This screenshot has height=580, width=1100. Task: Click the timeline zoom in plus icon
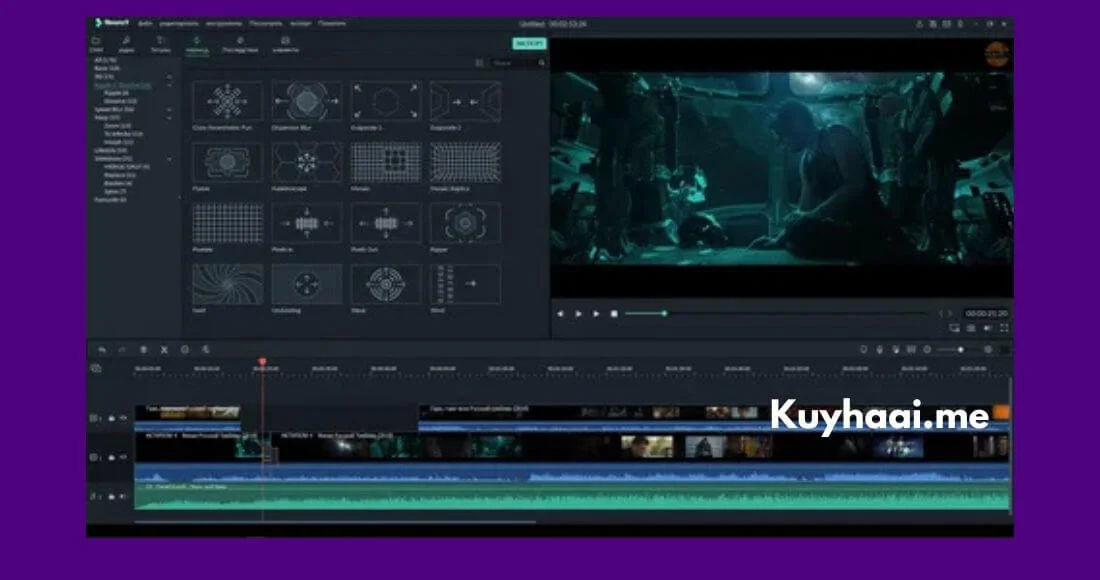coord(988,349)
